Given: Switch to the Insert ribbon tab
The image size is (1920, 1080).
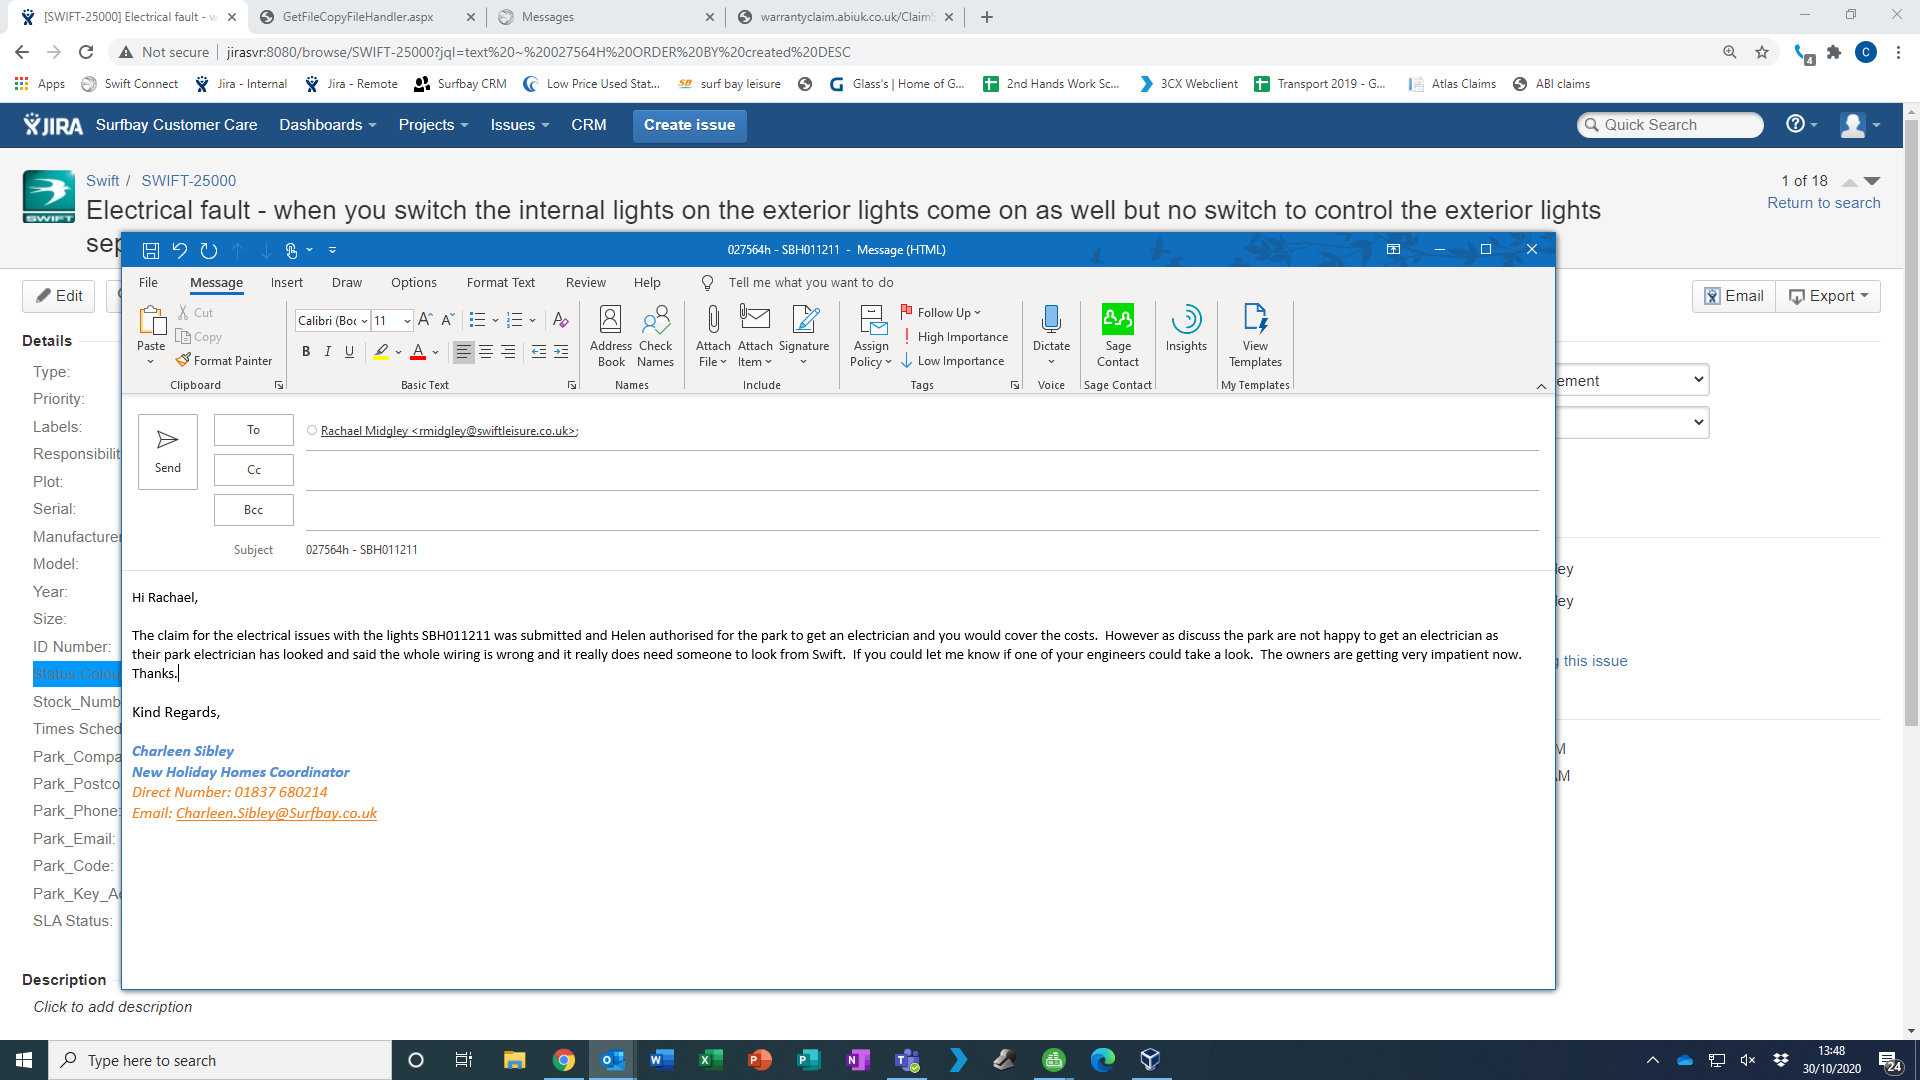Looking at the screenshot, I should [x=286, y=283].
